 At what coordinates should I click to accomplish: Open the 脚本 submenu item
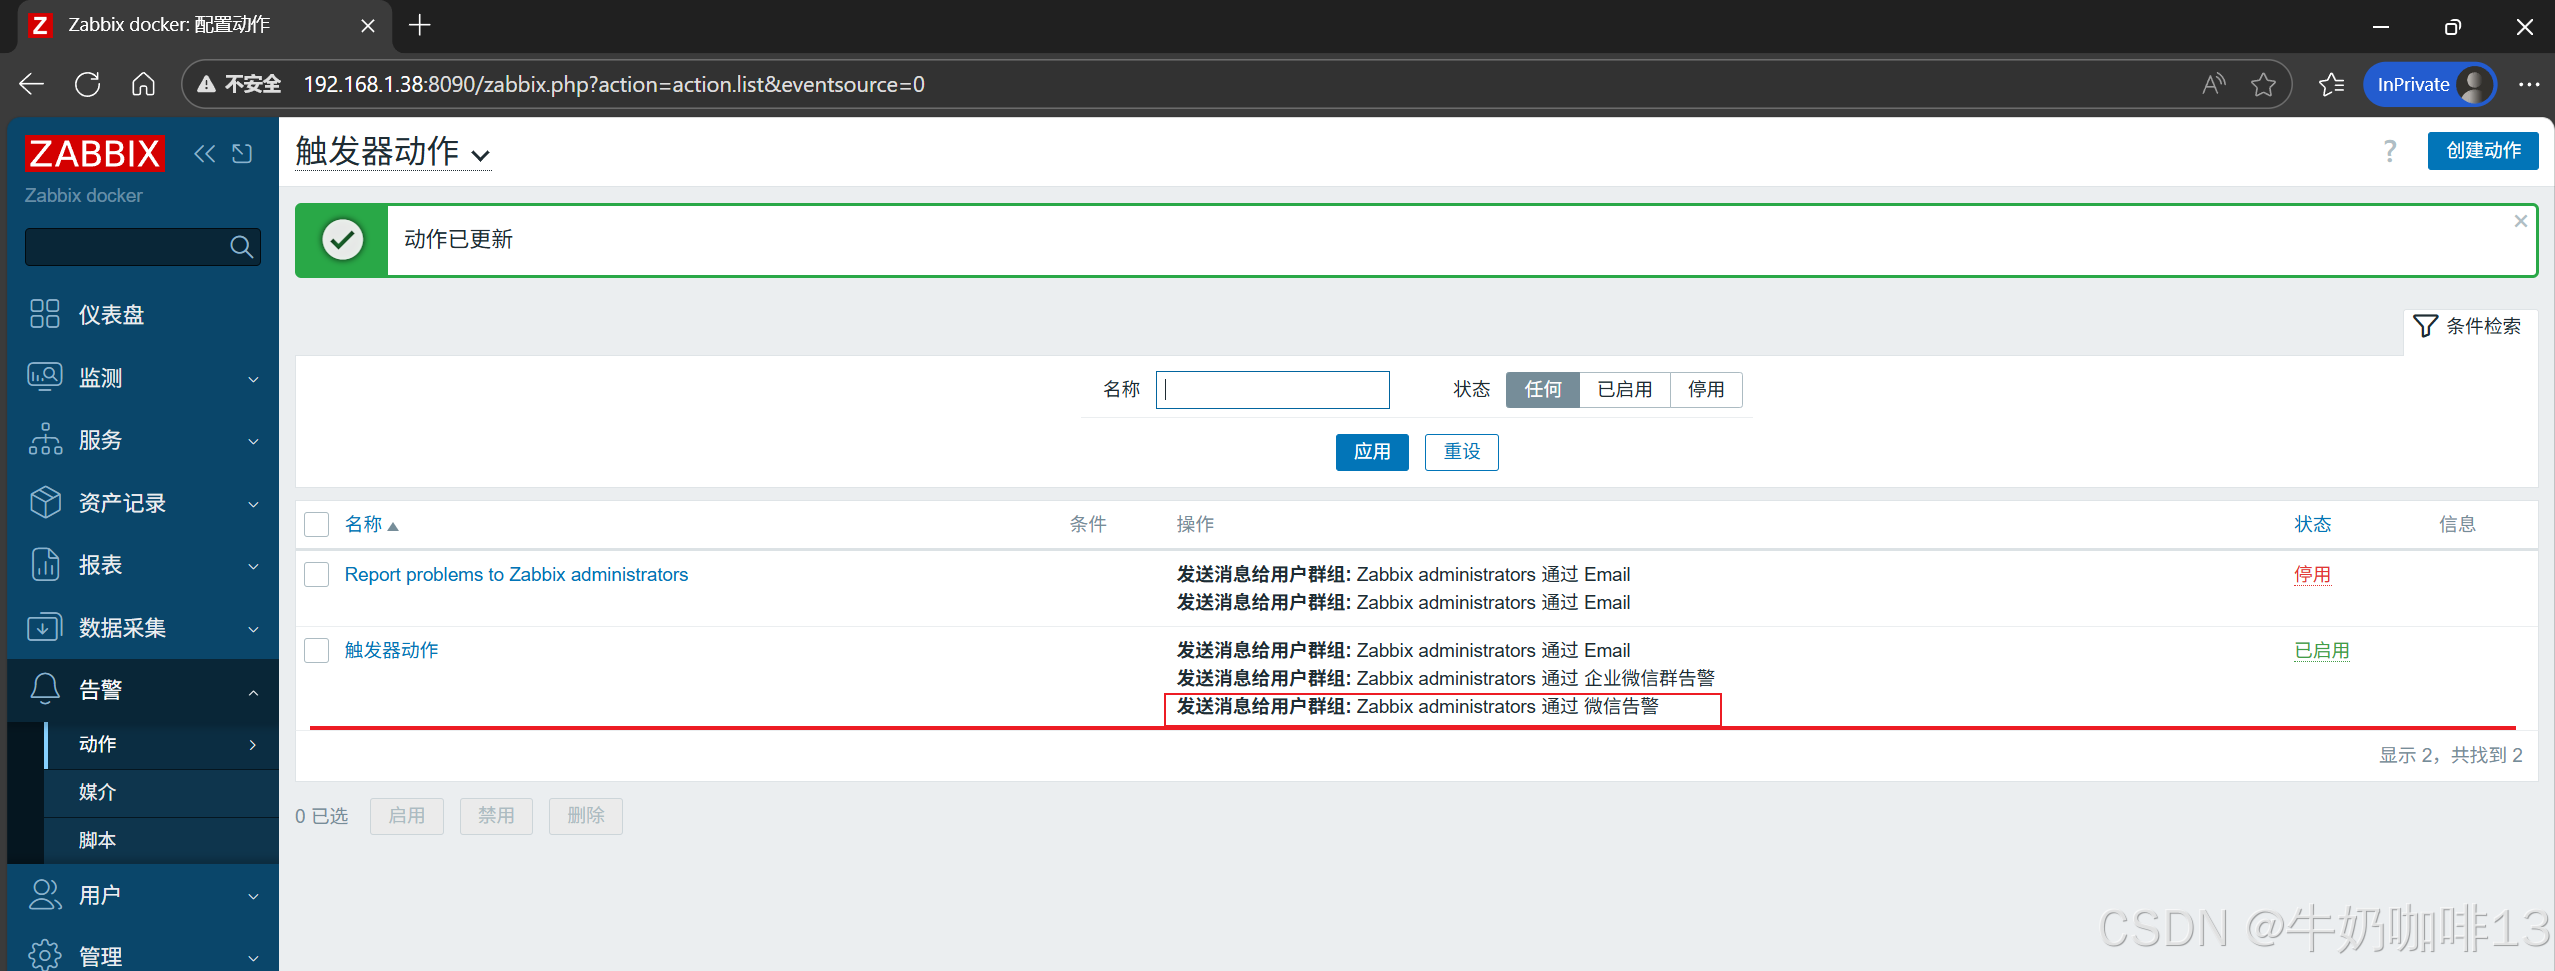[x=162, y=840]
